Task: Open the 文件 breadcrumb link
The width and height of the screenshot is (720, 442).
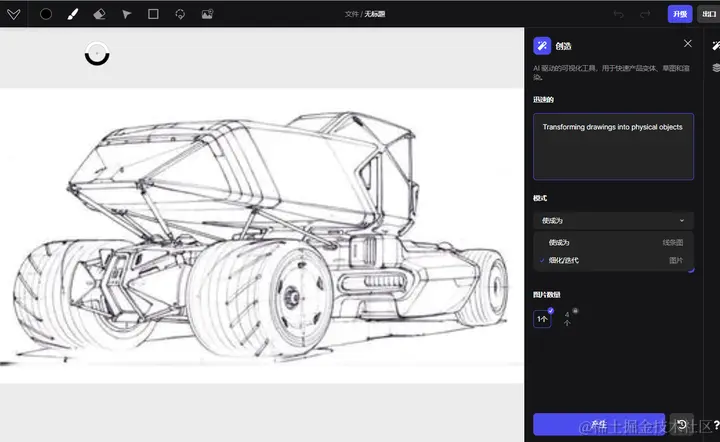Action: [351, 14]
